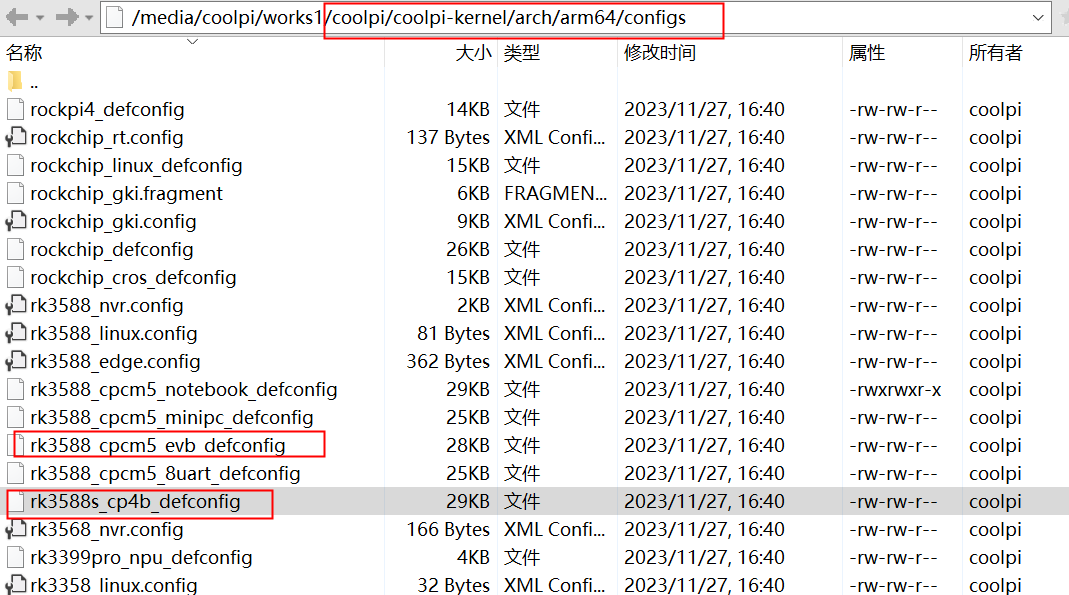Click the file name rk3588_cpcm5_notebook_defconfig
This screenshot has height=595, width=1069.
[183, 388]
